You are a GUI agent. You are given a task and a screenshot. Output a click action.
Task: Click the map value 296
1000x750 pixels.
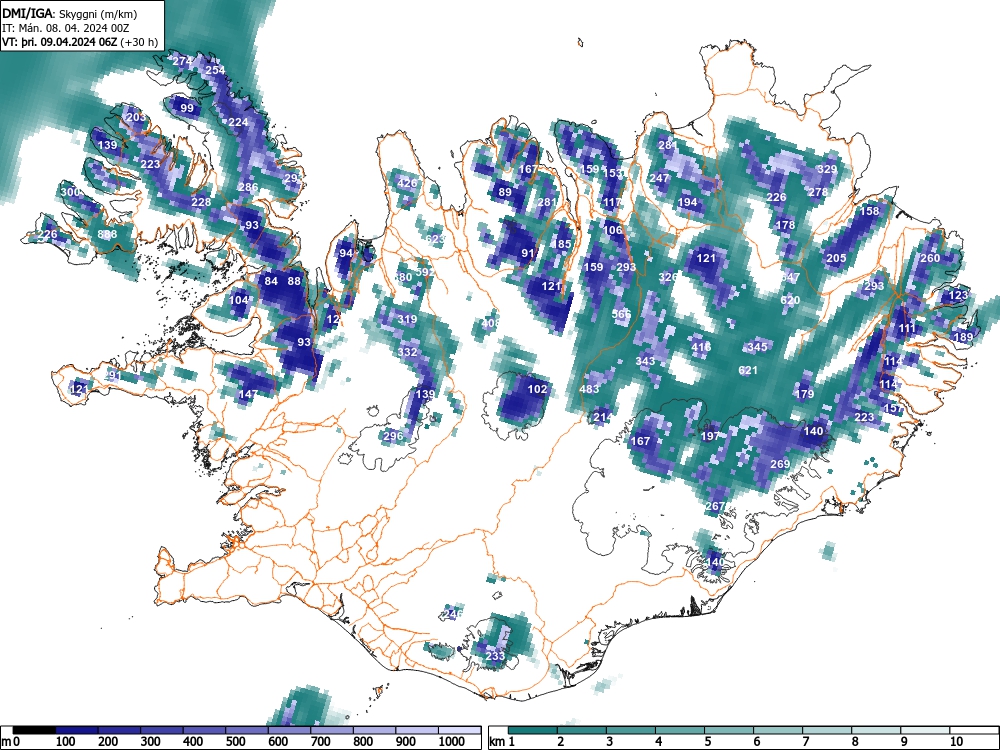(393, 436)
